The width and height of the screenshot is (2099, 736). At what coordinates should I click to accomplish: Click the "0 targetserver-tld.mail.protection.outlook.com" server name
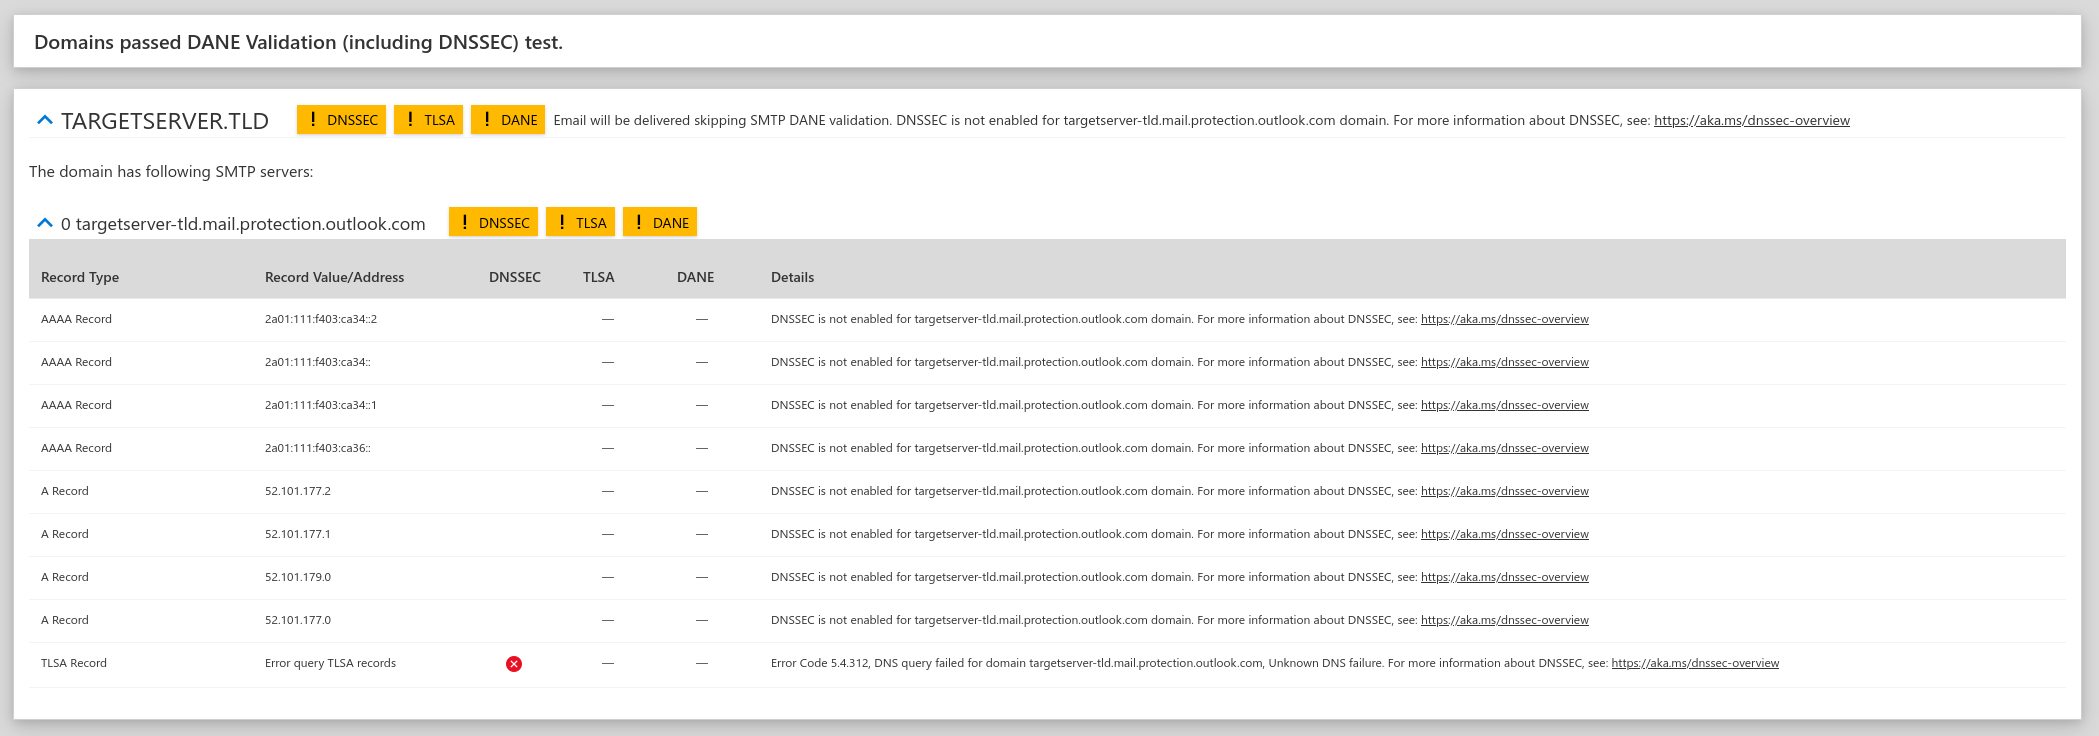243,224
